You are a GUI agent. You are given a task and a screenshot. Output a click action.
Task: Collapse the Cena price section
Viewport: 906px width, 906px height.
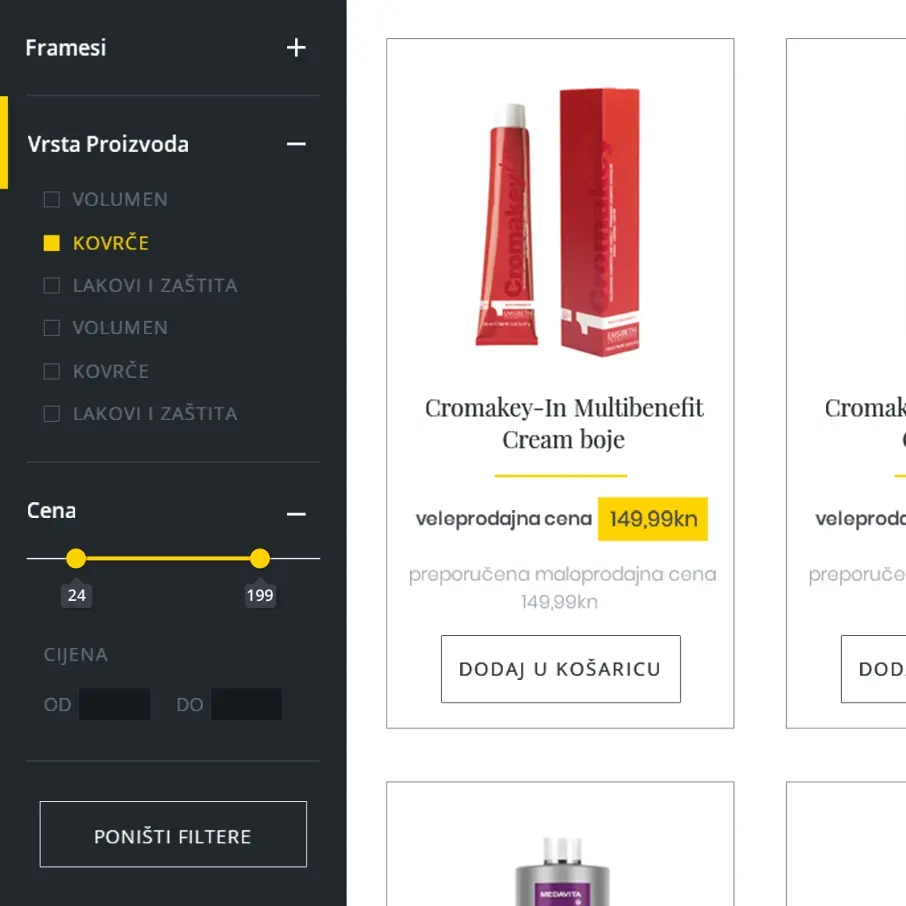click(x=296, y=514)
